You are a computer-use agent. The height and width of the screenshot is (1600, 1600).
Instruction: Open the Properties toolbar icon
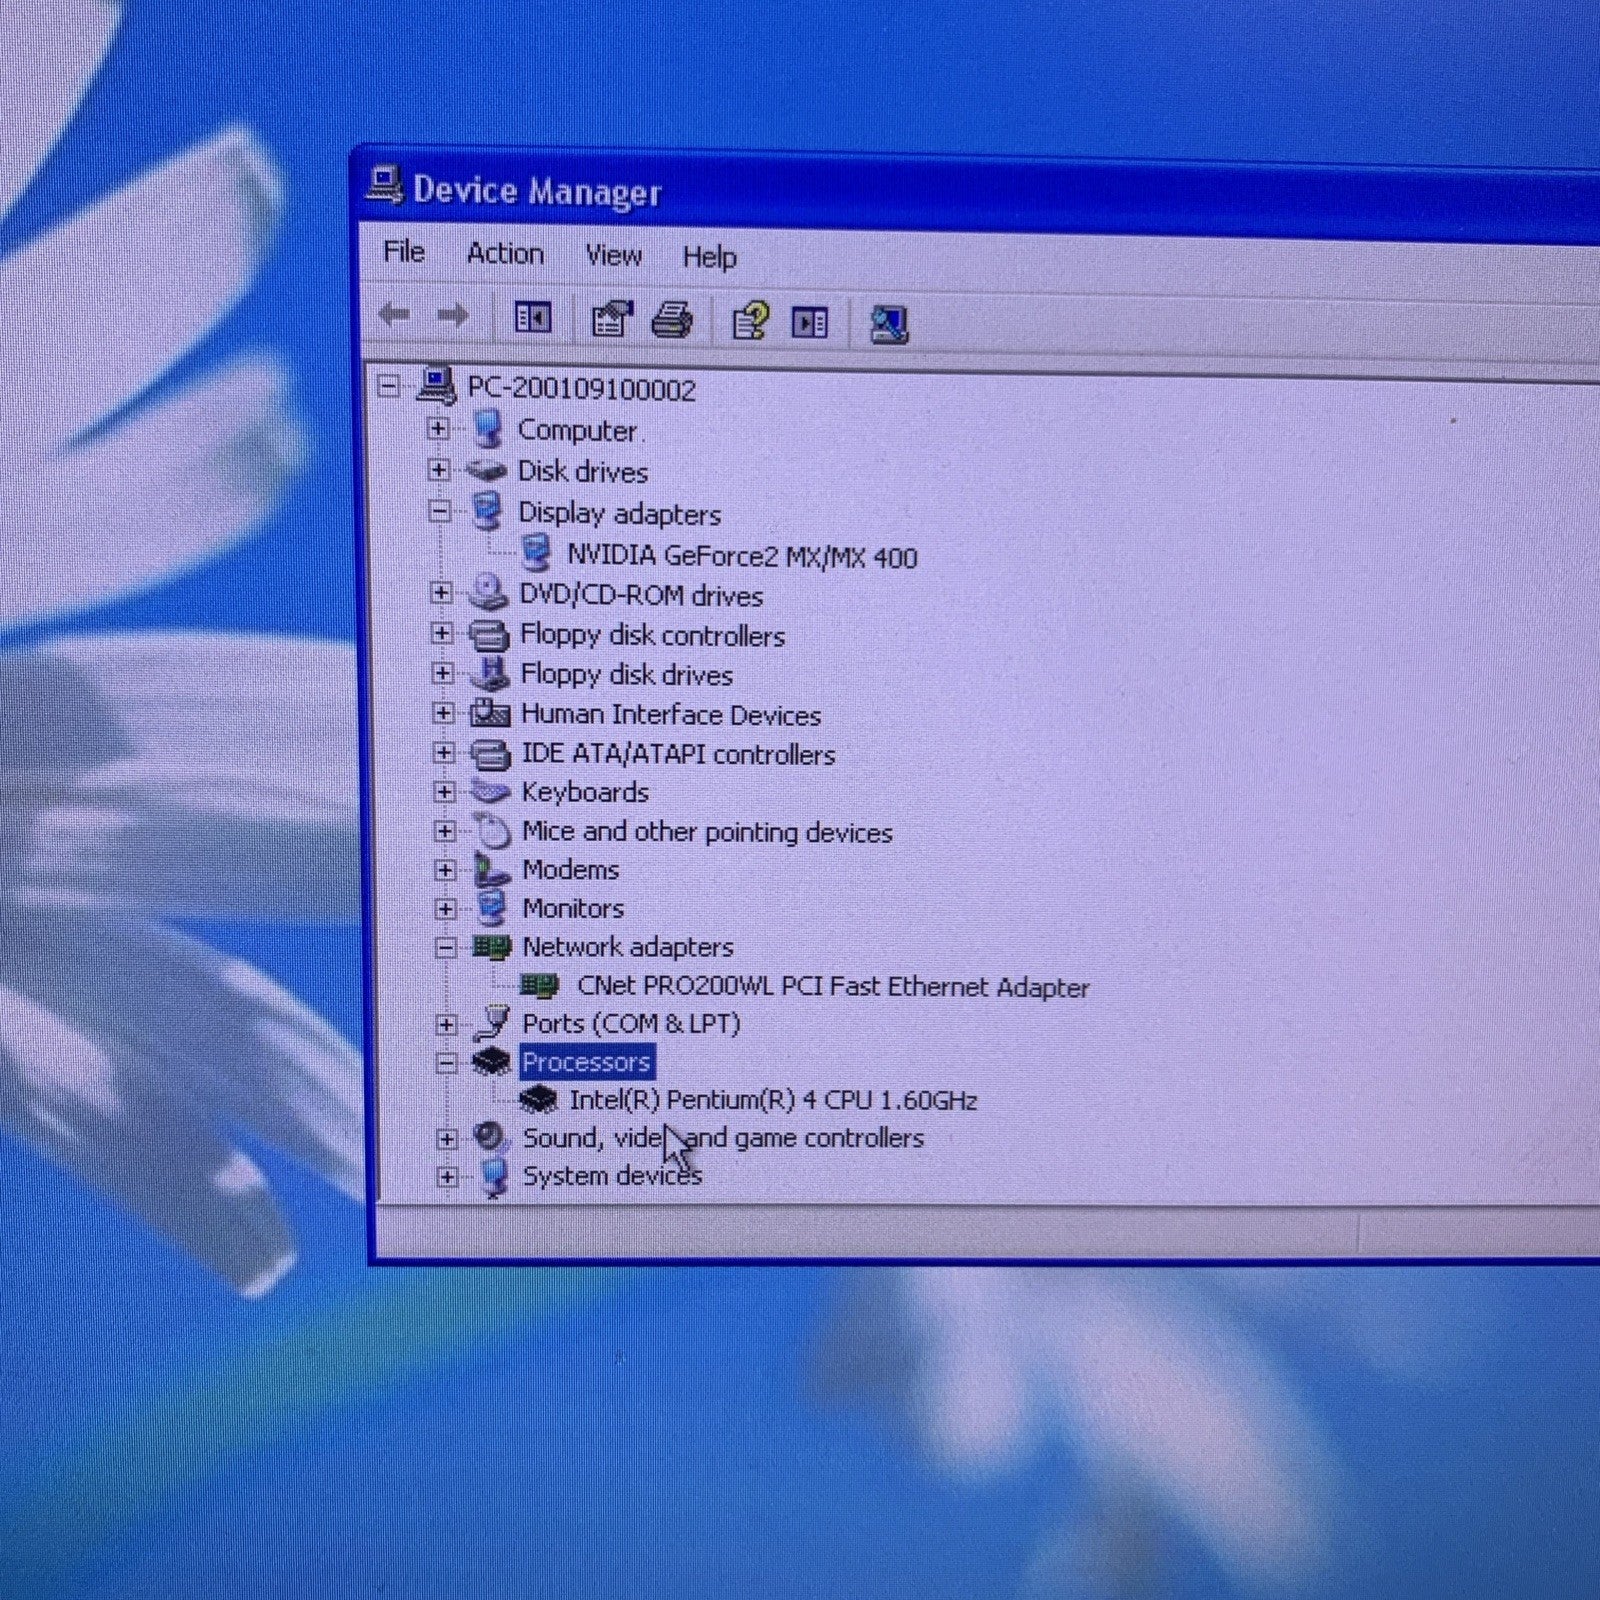tap(612, 319)
